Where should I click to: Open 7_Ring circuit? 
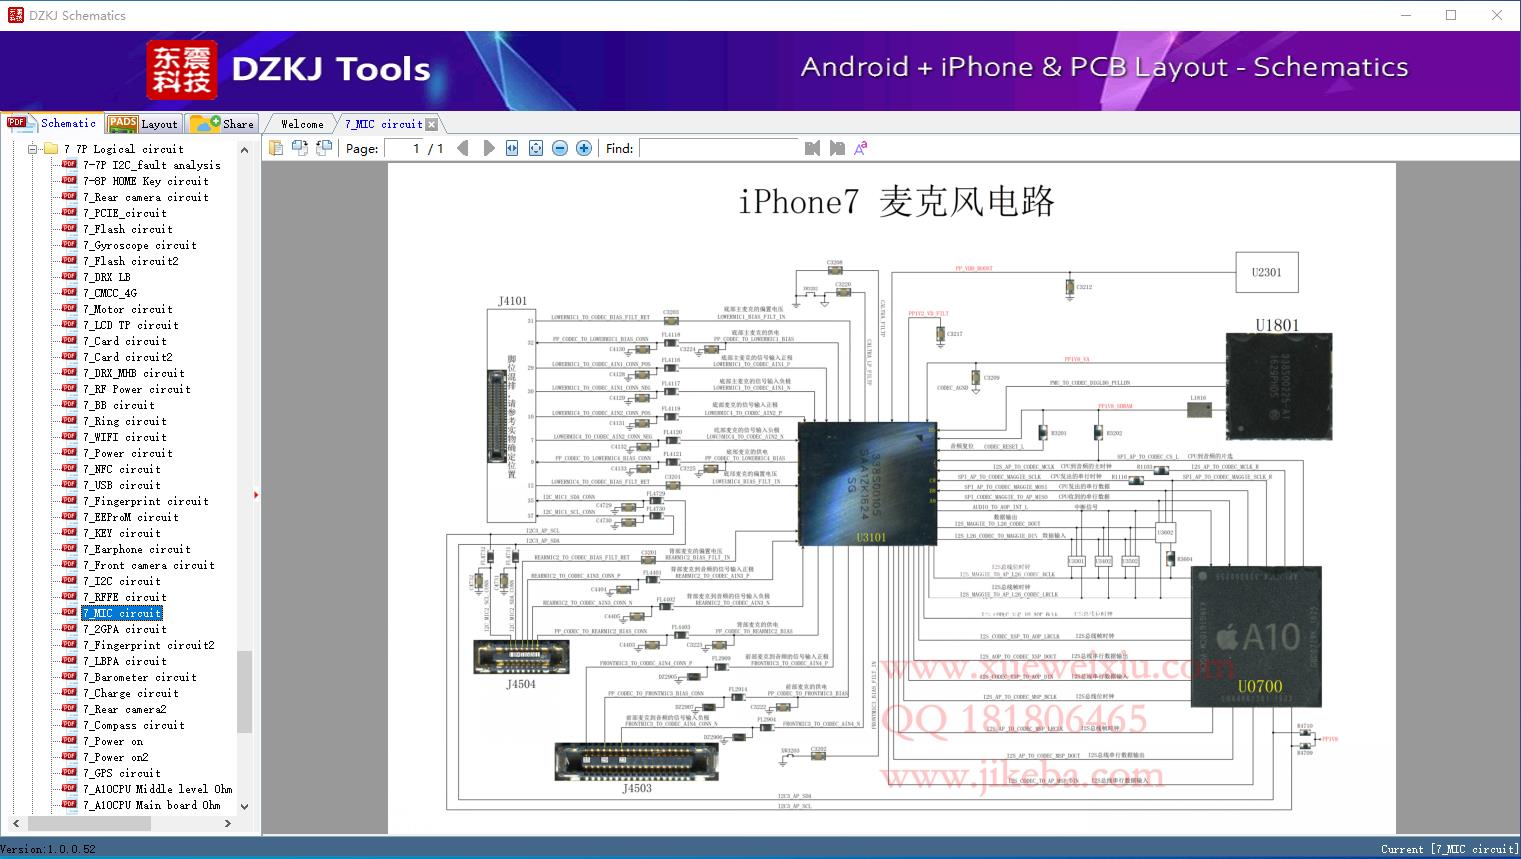(x=125, y=421)
